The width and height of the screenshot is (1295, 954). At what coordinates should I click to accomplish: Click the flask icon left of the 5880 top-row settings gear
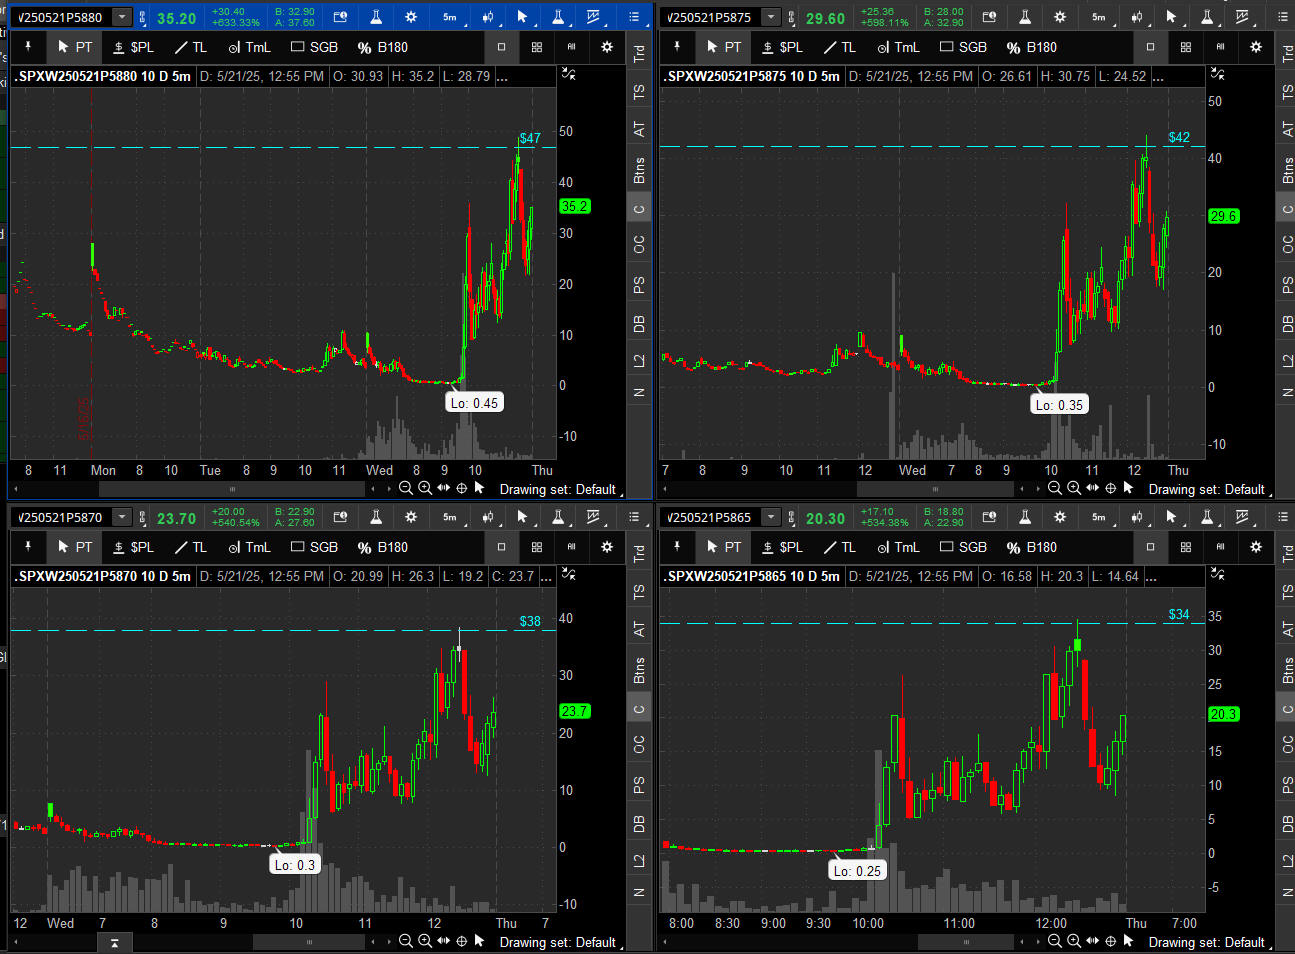point(376,17)
